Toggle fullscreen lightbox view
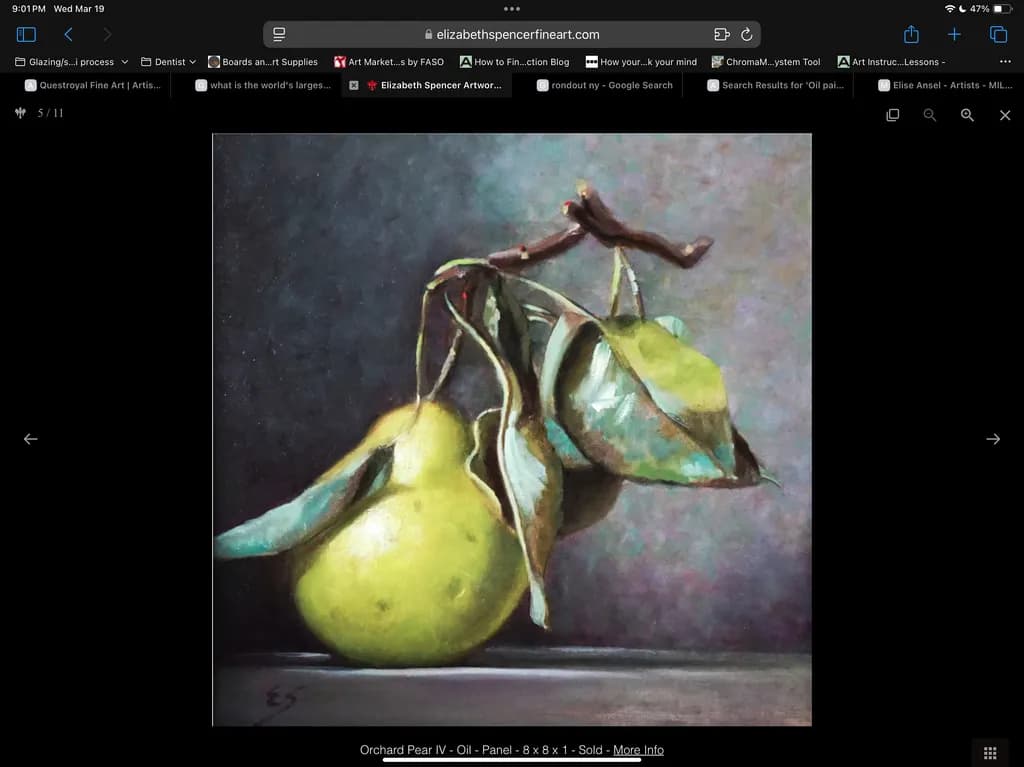 point(893,115)
